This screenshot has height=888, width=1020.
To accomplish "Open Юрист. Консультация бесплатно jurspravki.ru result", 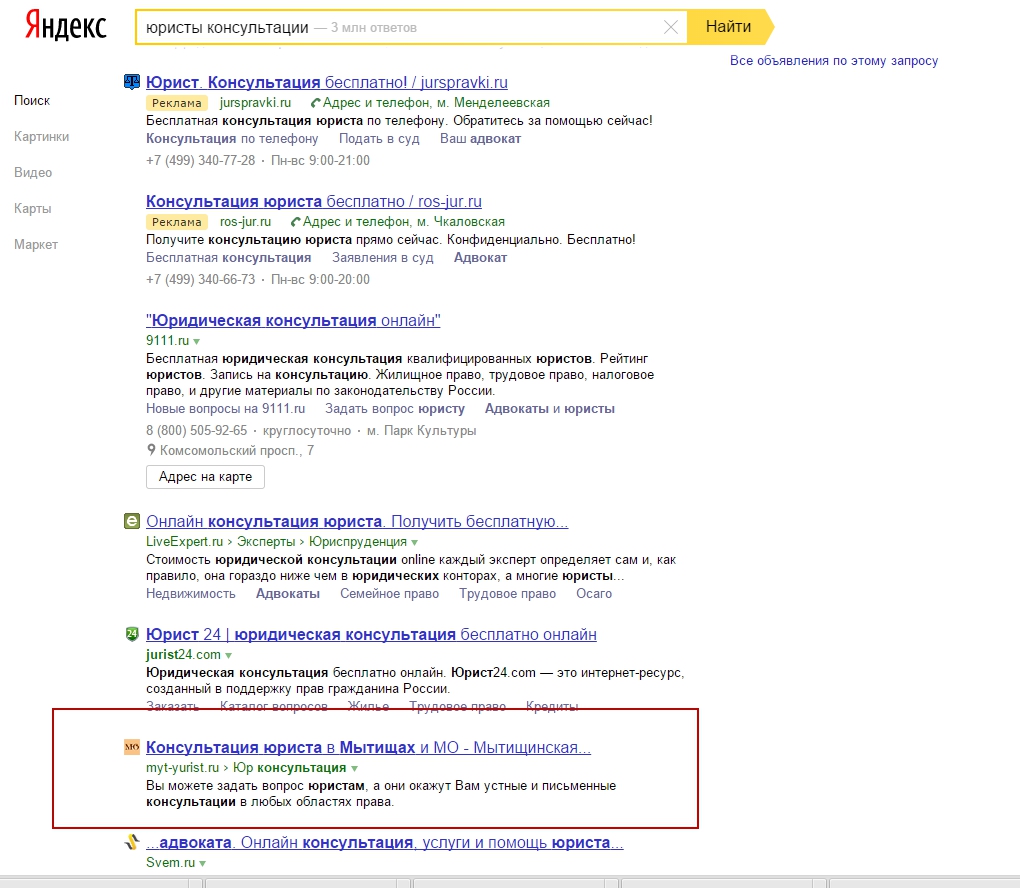I will click(327, 83).
